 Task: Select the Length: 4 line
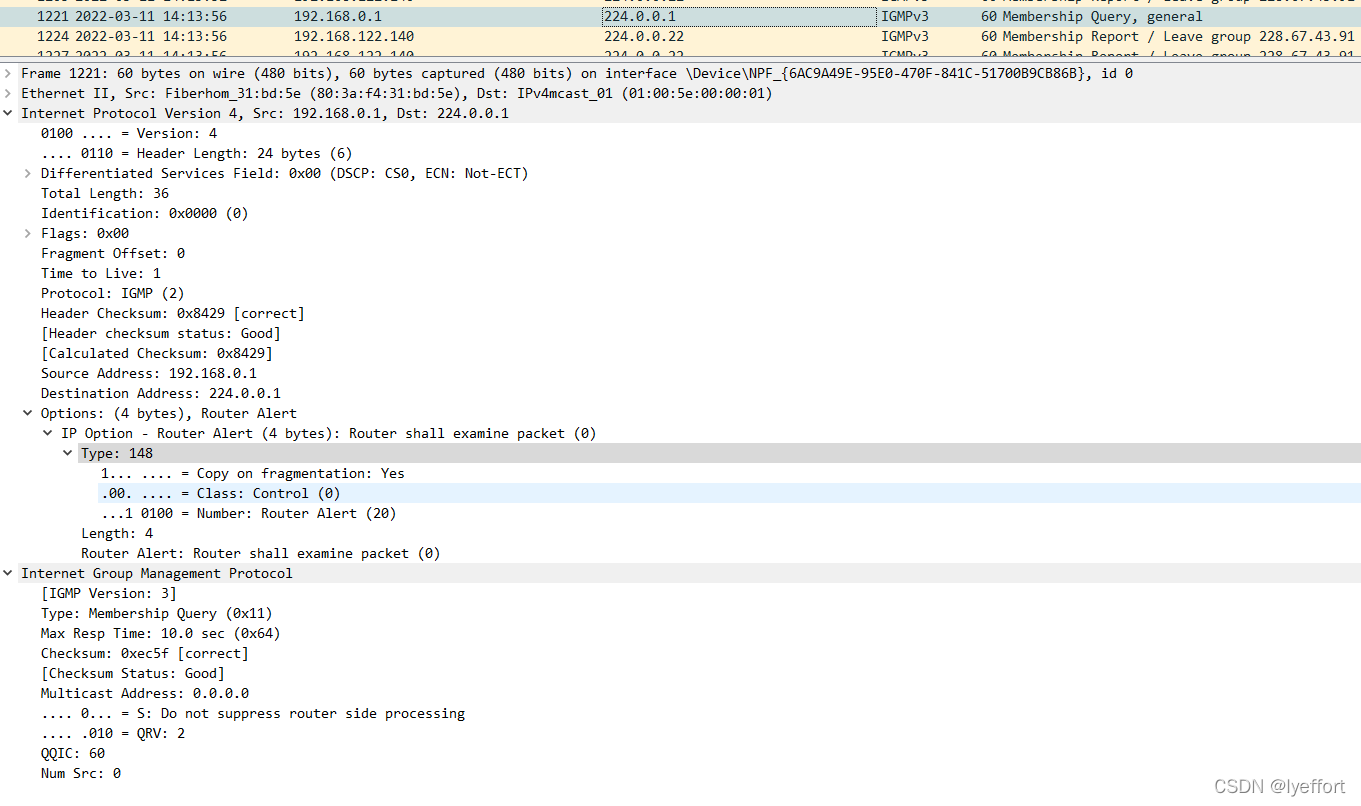[x=117, y=533]
